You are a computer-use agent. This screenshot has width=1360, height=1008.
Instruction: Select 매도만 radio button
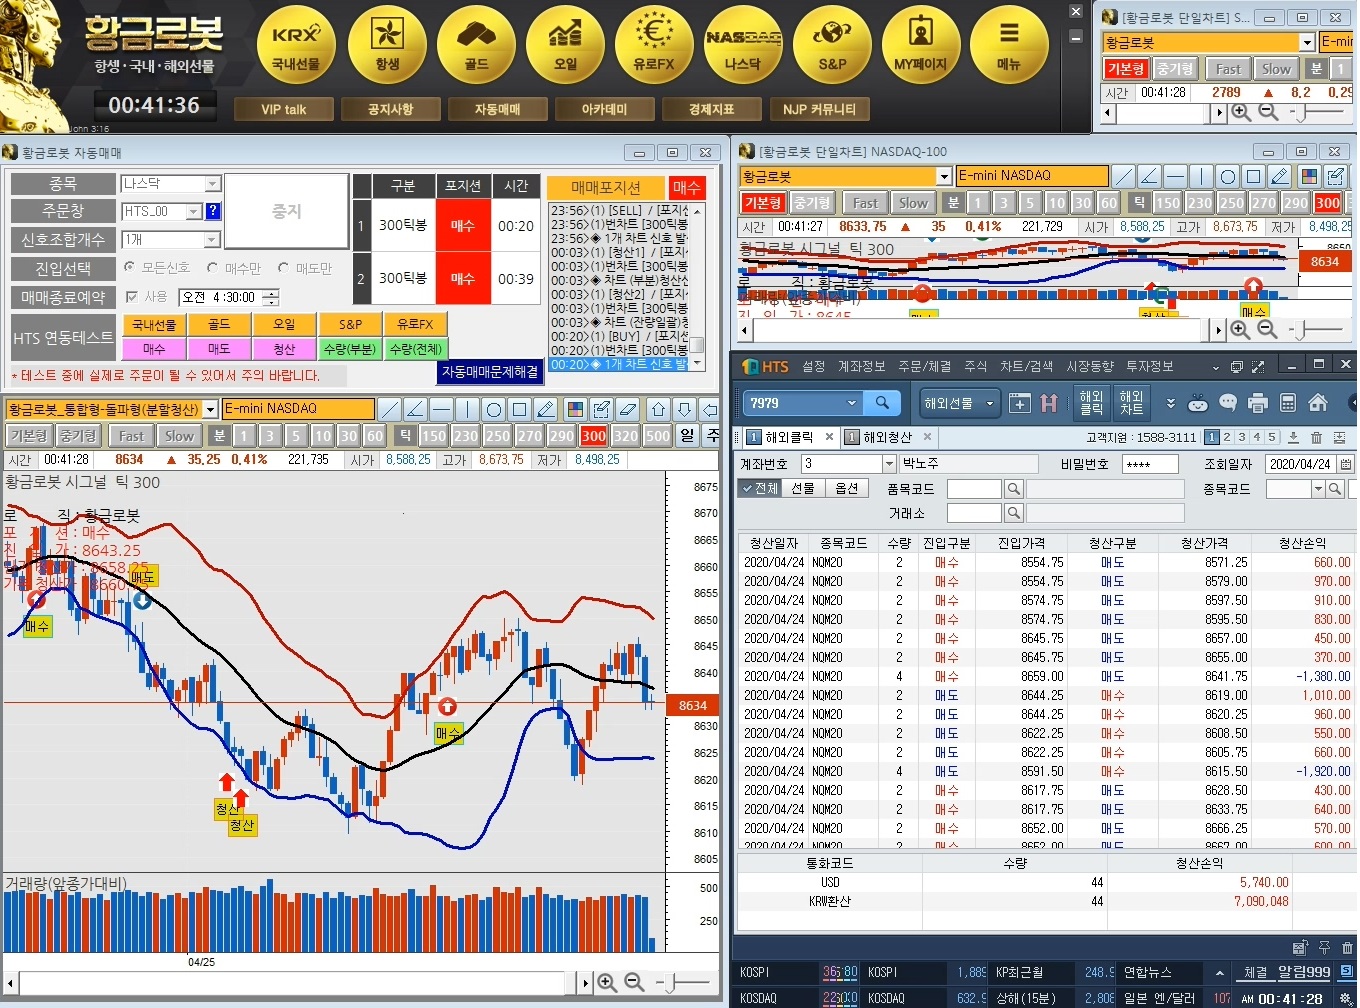pos(283,268)
